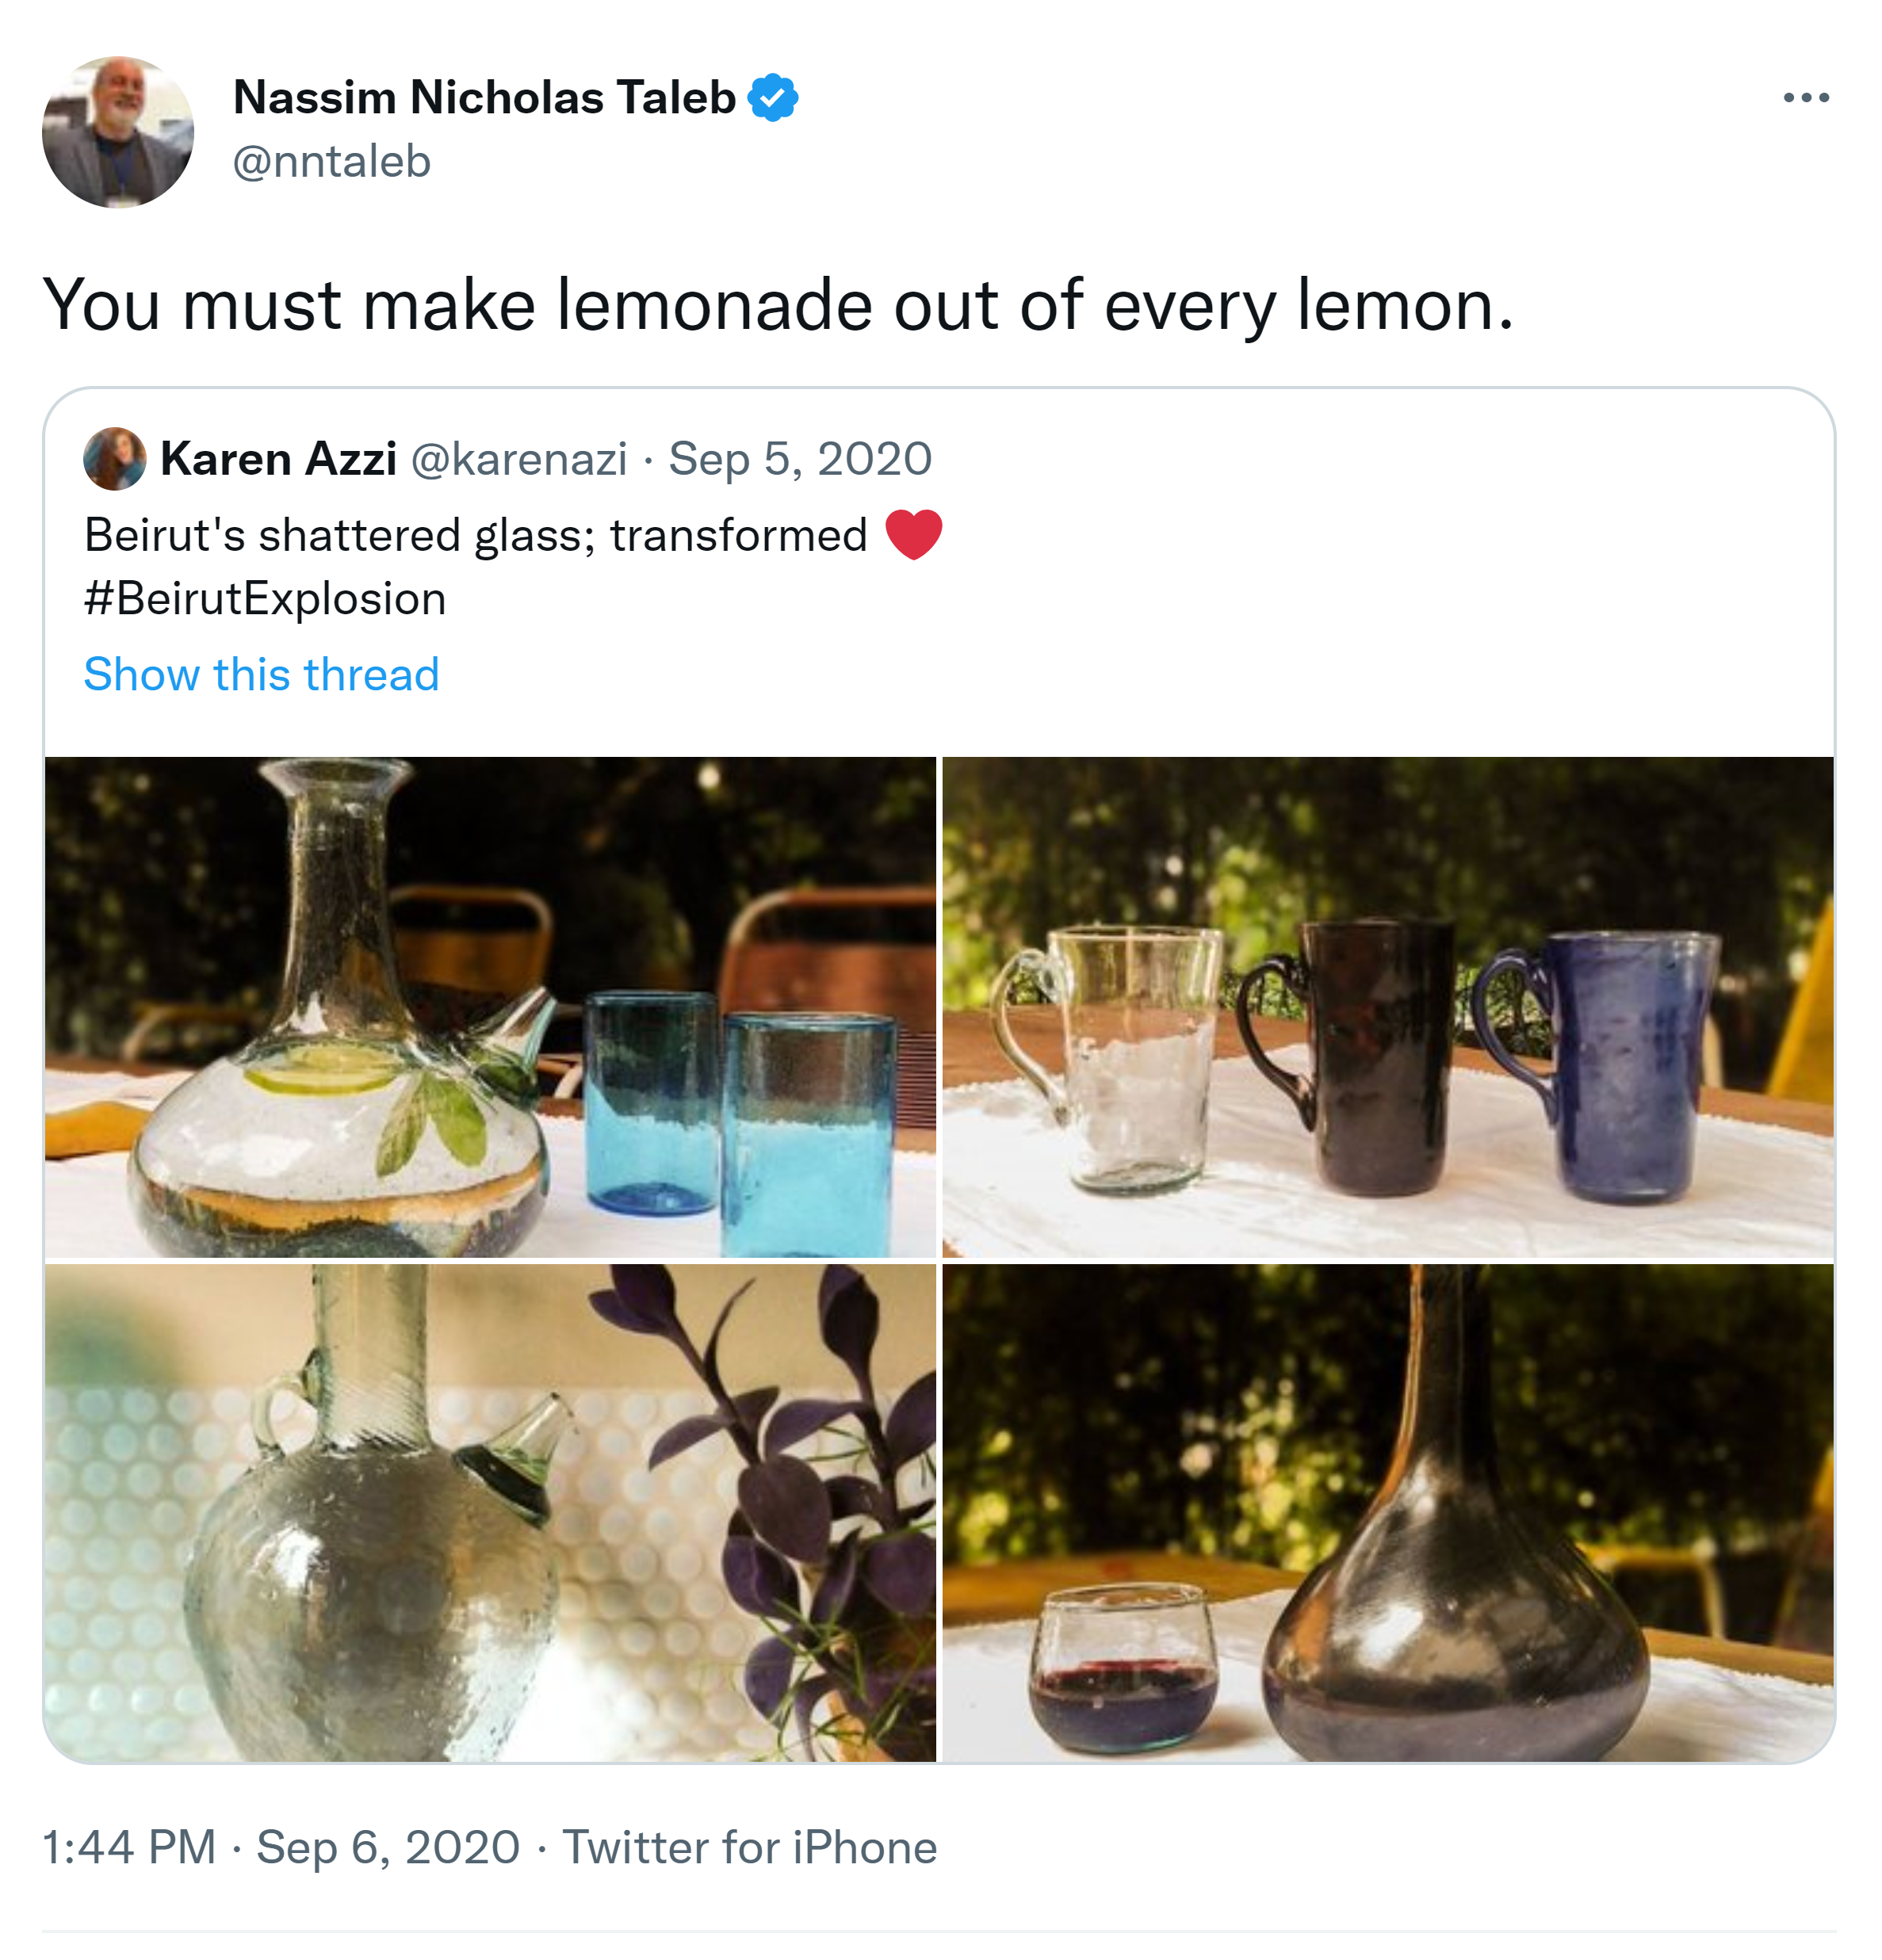Click the Nassim Nicholas Taleb display name
Image resolution: width=1882 pixels, height=1960 pixels.
[x=484, y=98]
